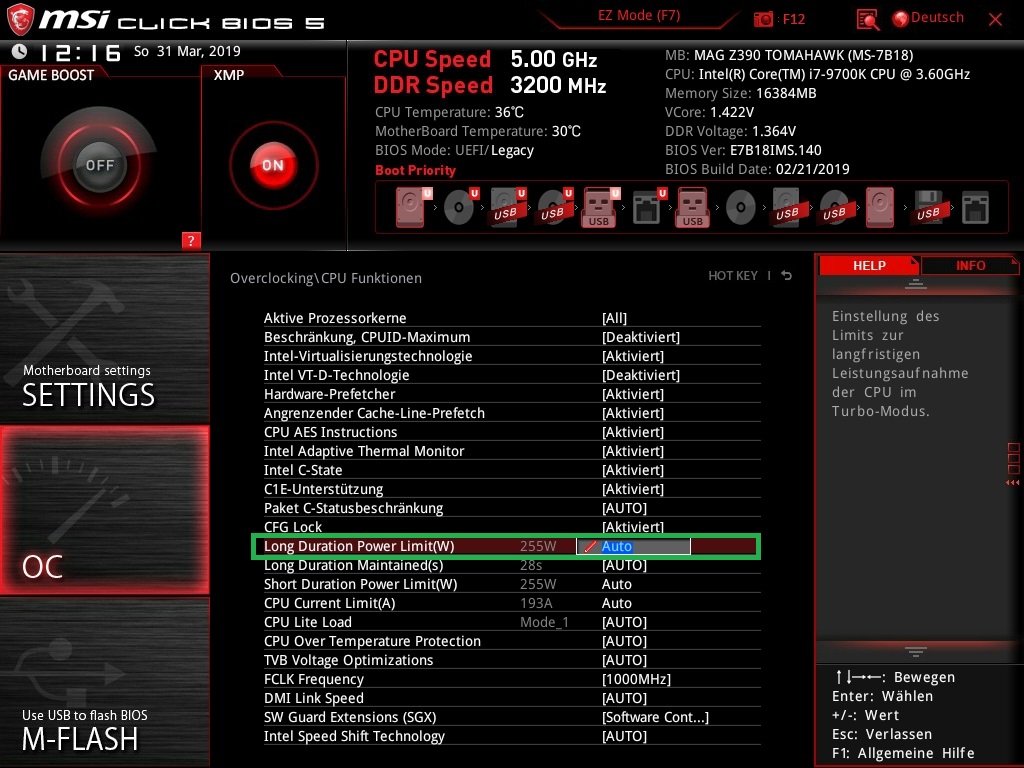
Task: Open Intel Adaptive Thermal Monitor option
Action: tap(512, 451)
